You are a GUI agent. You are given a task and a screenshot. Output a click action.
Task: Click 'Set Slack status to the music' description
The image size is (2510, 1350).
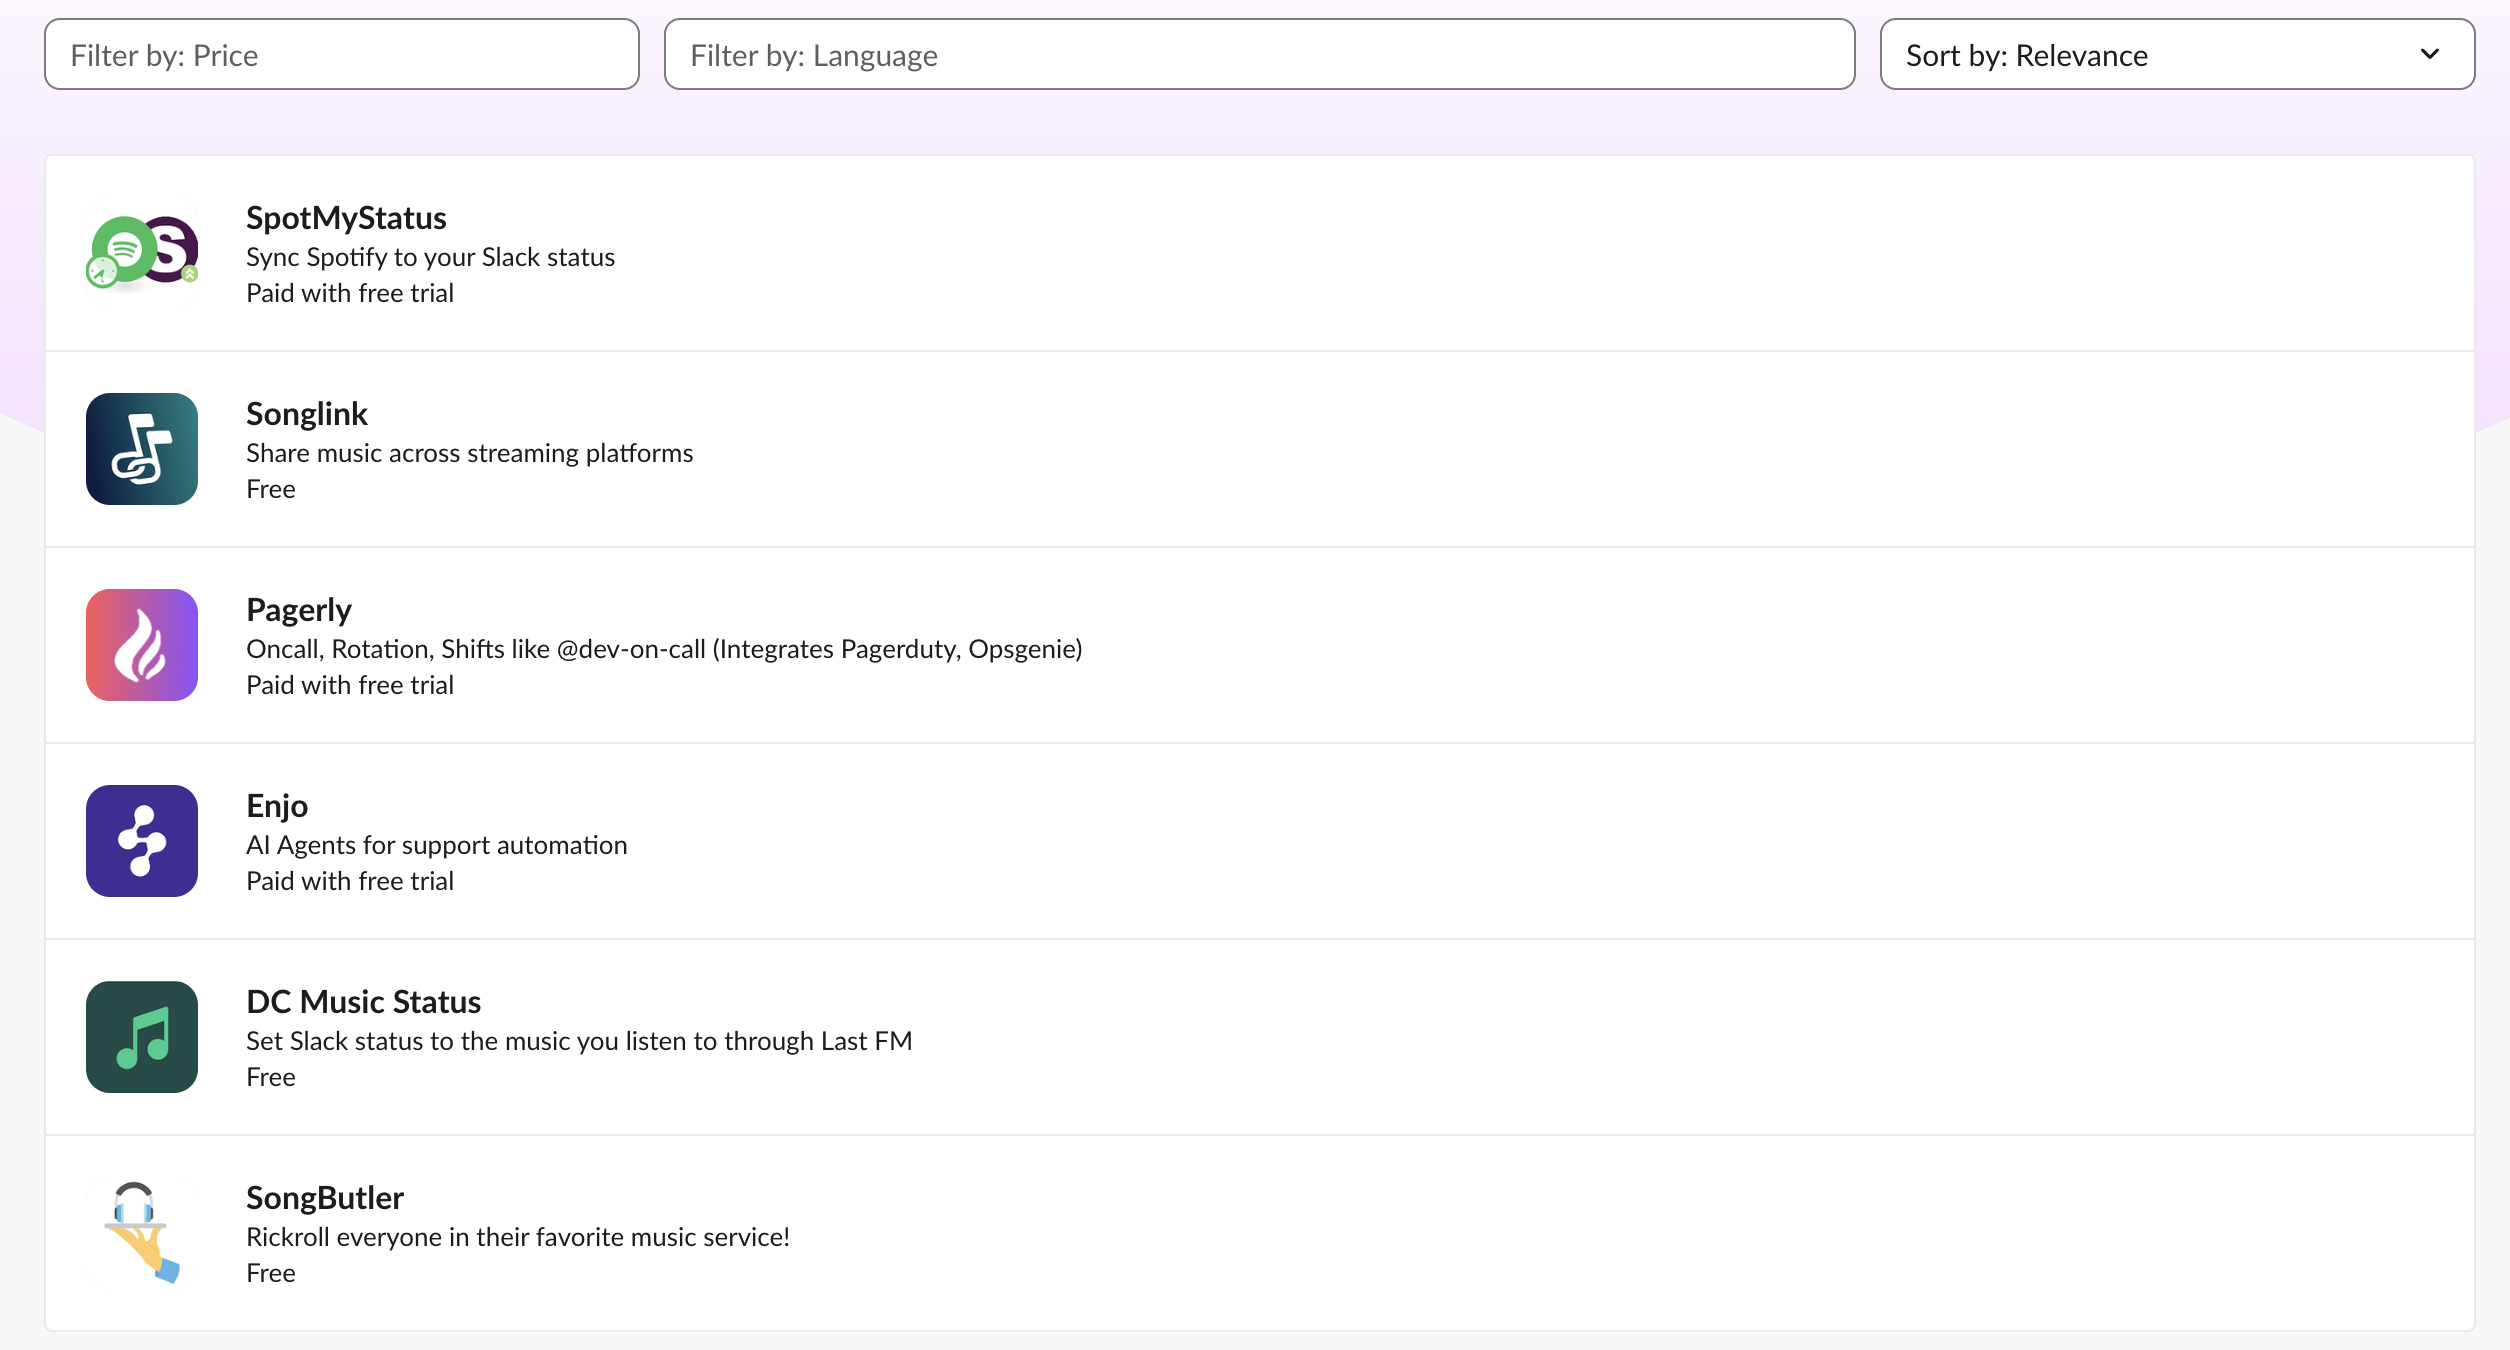click(x=579, y=1041)
